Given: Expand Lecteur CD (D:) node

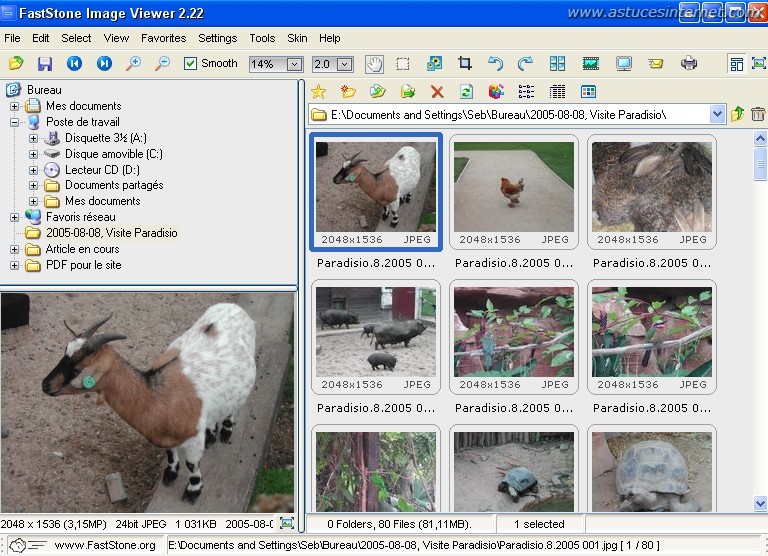Looking at the screenshot, I should [33, 170].
